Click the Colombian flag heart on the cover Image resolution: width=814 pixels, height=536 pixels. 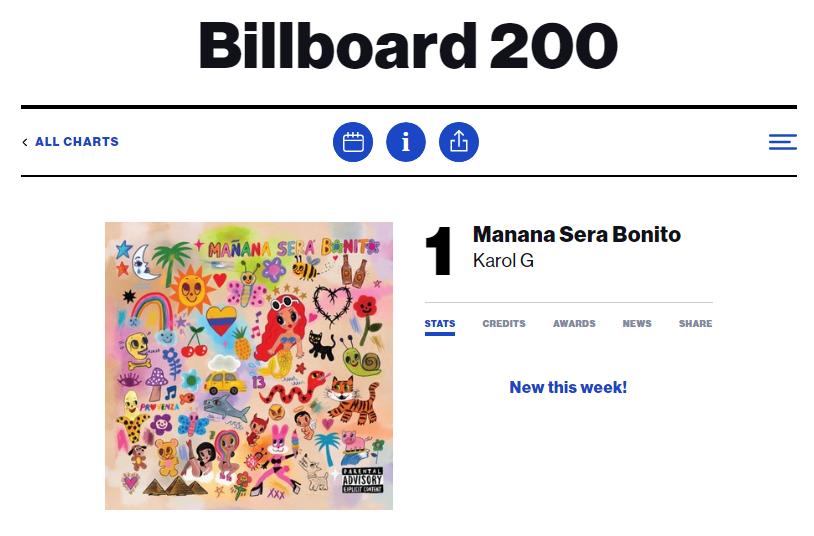tap(221, 320)
